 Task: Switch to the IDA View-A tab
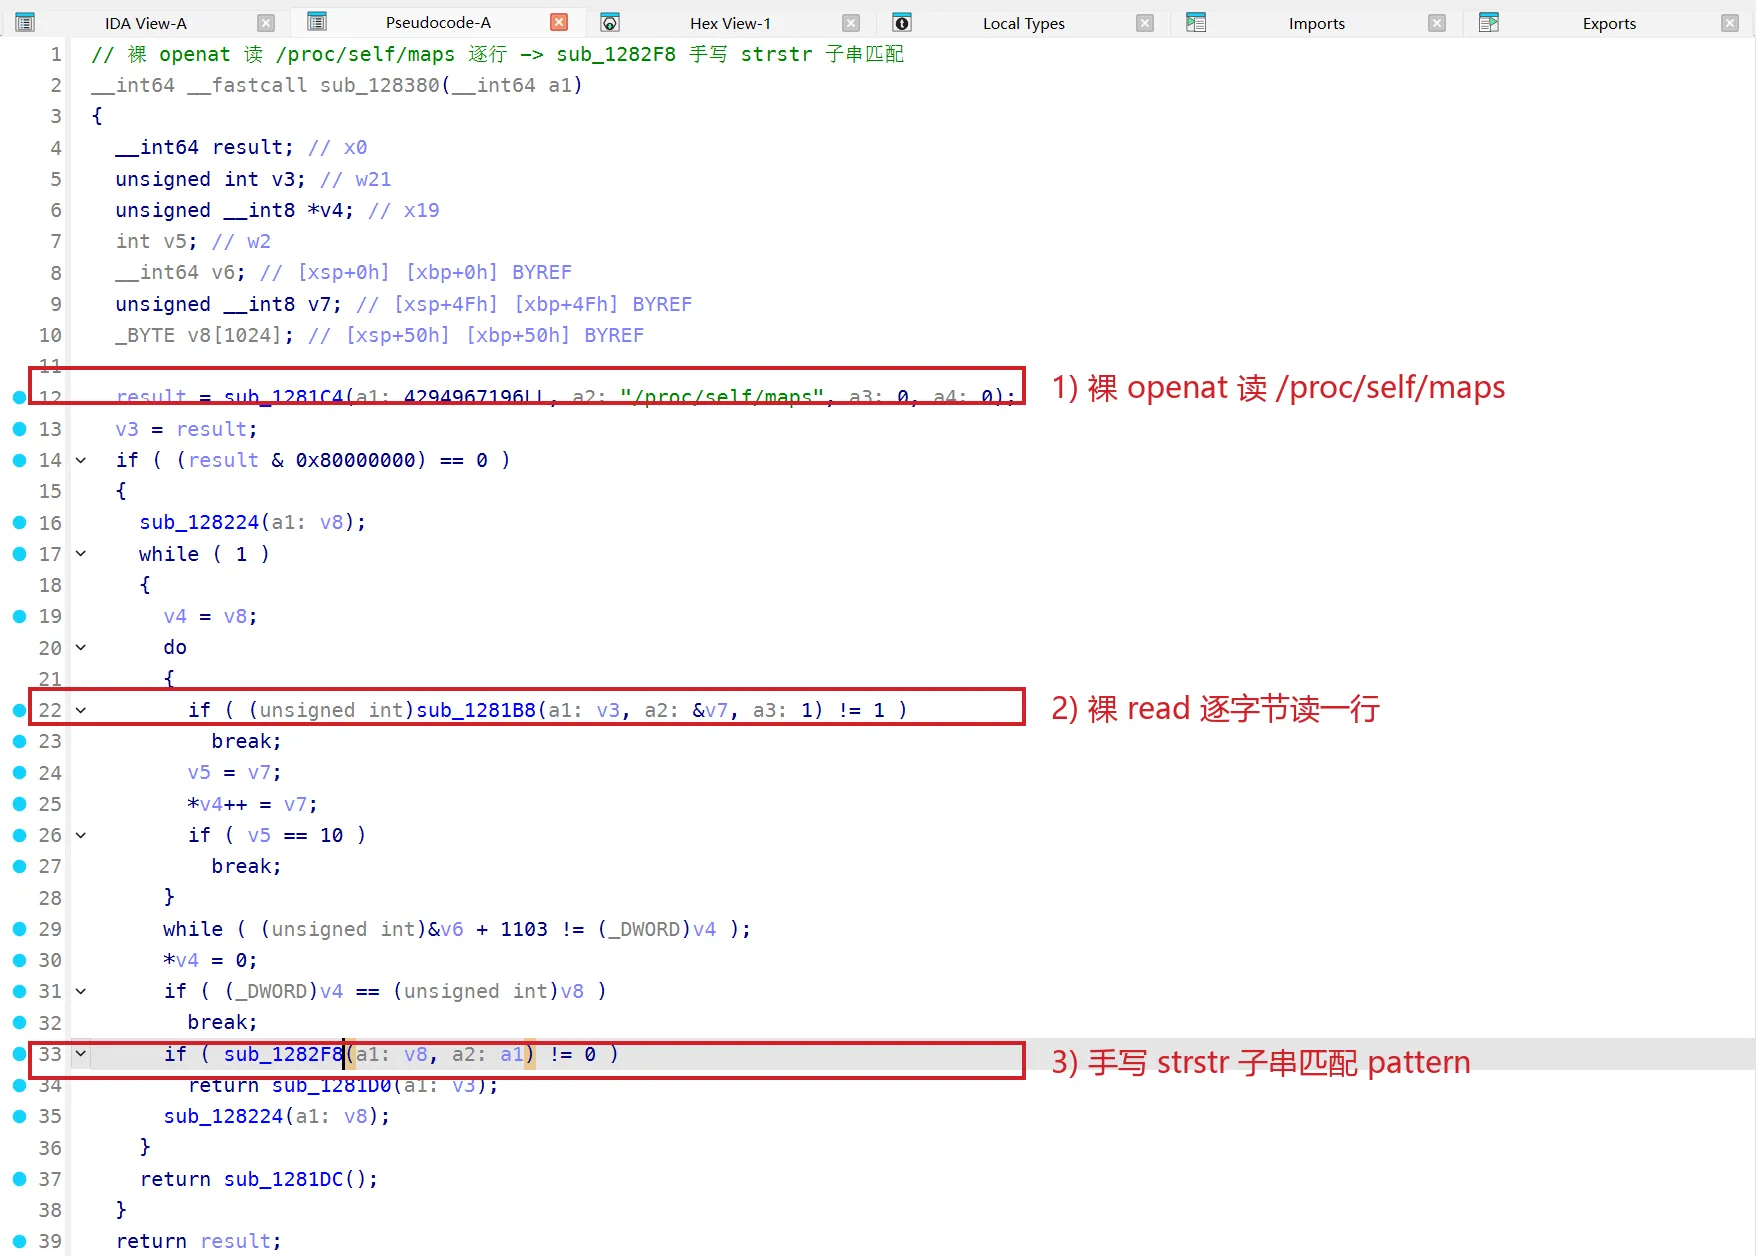pyautogui.click(x=146, y=23)
